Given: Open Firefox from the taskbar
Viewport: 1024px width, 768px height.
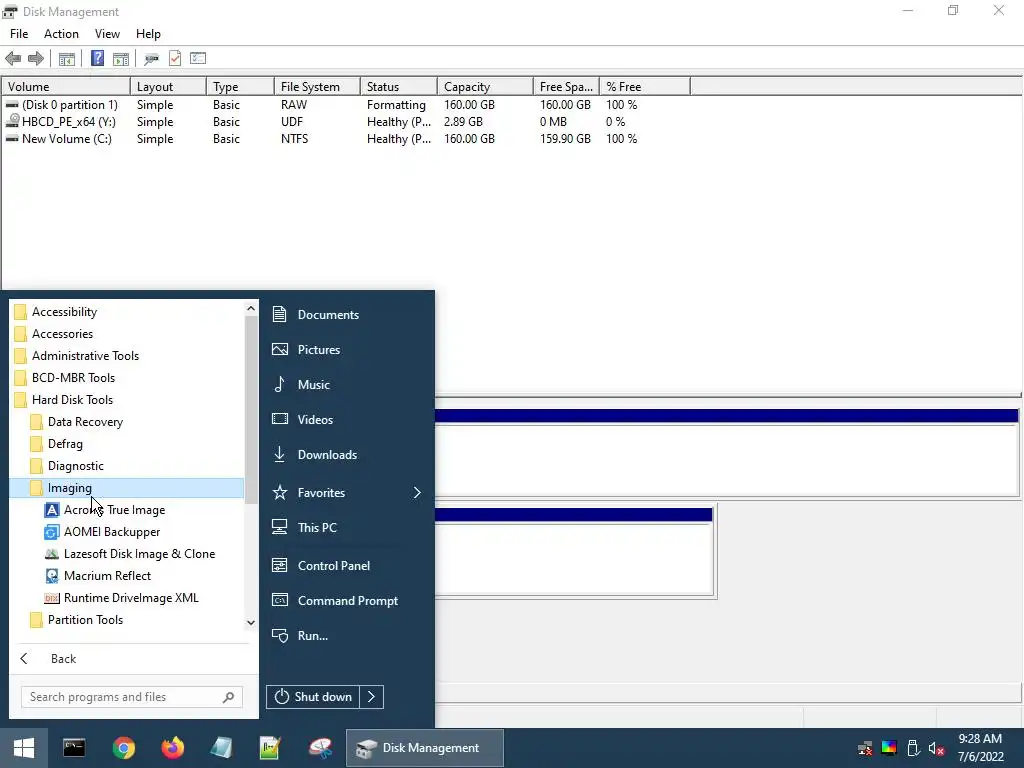Looking at the screenshot, I should 172,748.
